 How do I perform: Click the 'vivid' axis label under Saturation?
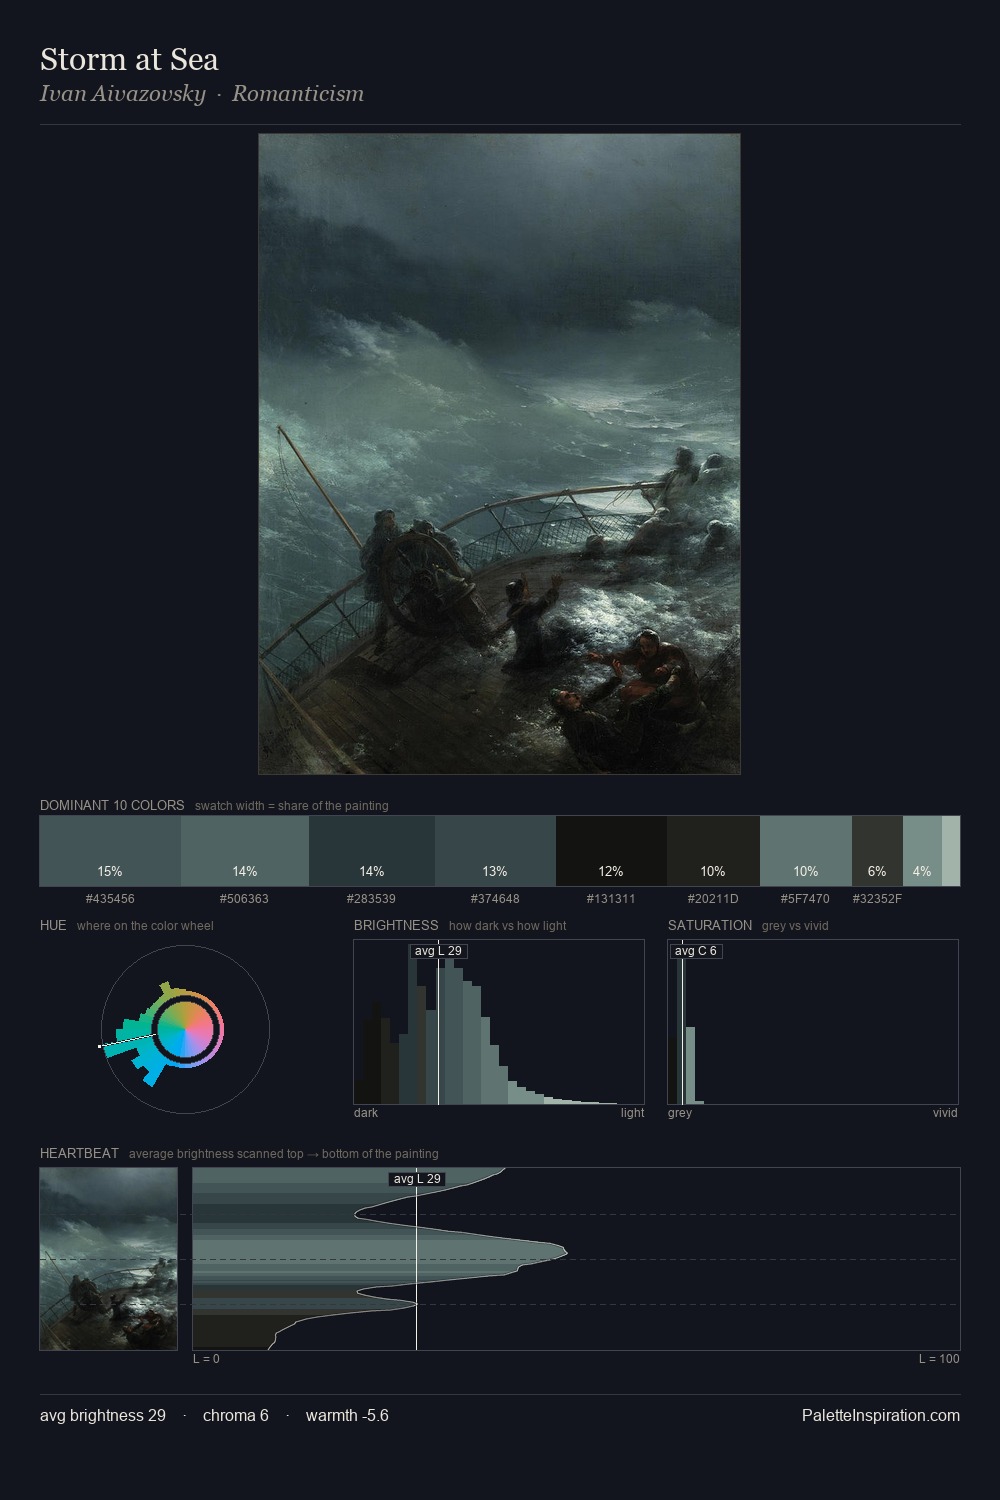tap(945, 1112)
